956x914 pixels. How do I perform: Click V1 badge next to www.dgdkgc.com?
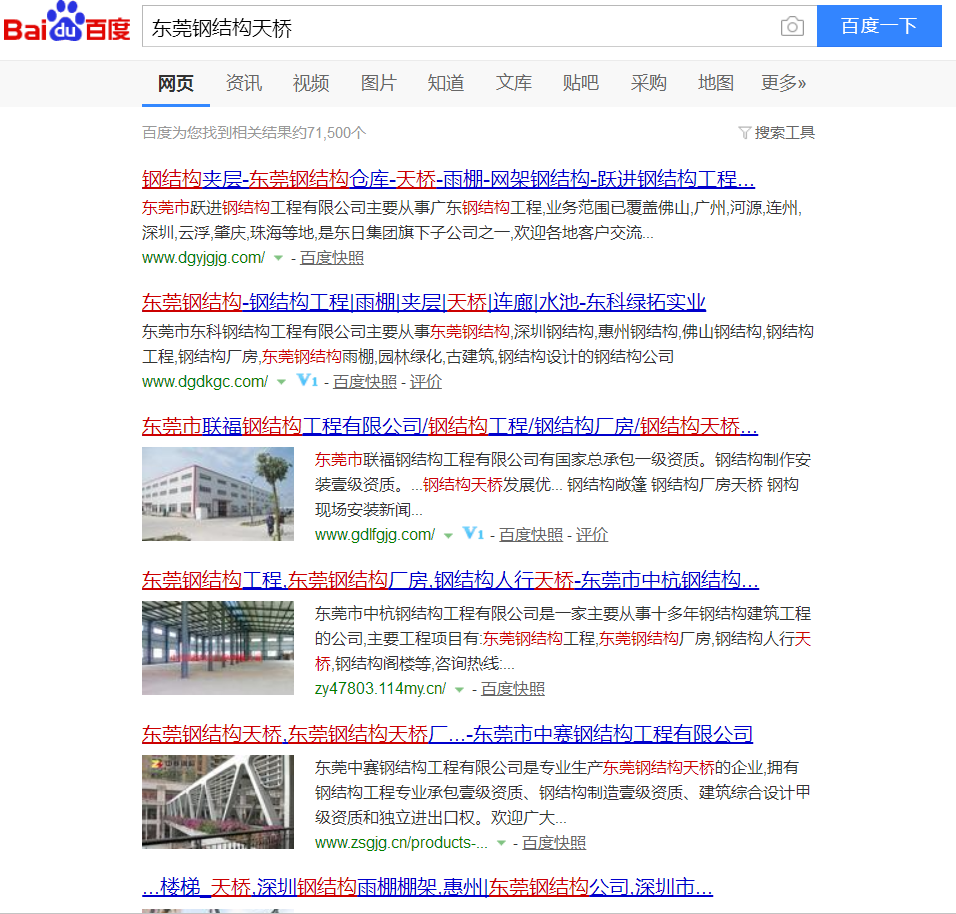pyautogui.click(x=307, y=380)
